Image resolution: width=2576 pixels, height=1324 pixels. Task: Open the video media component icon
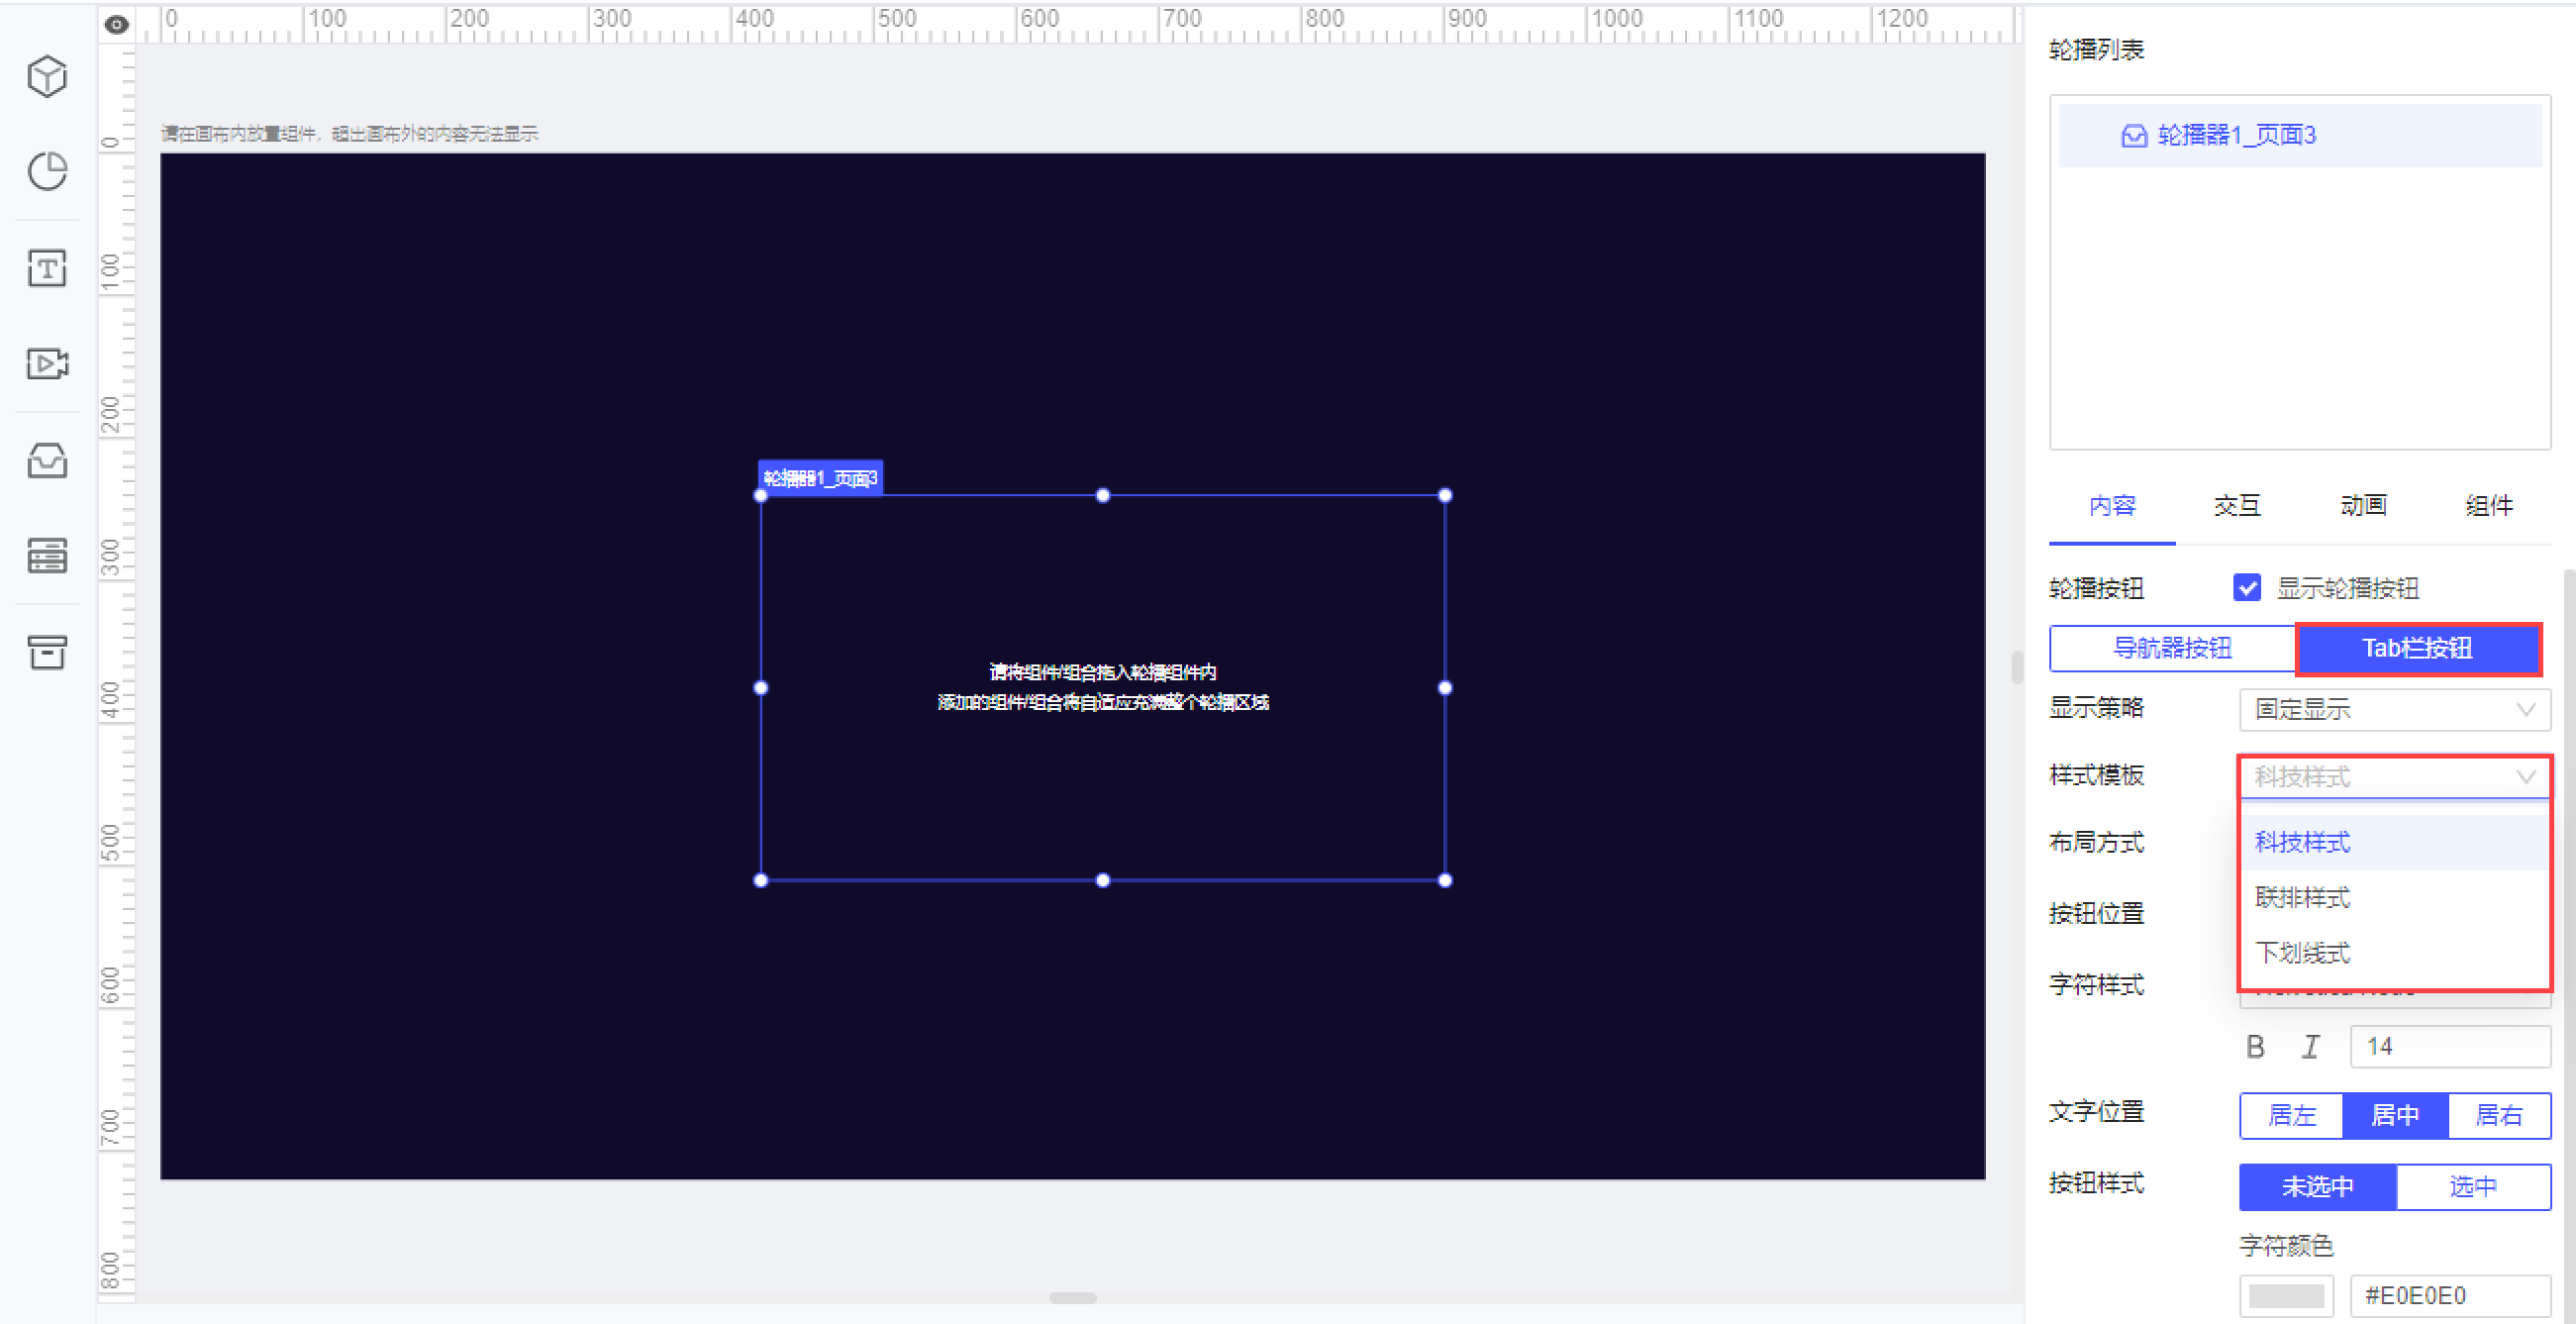47,363
